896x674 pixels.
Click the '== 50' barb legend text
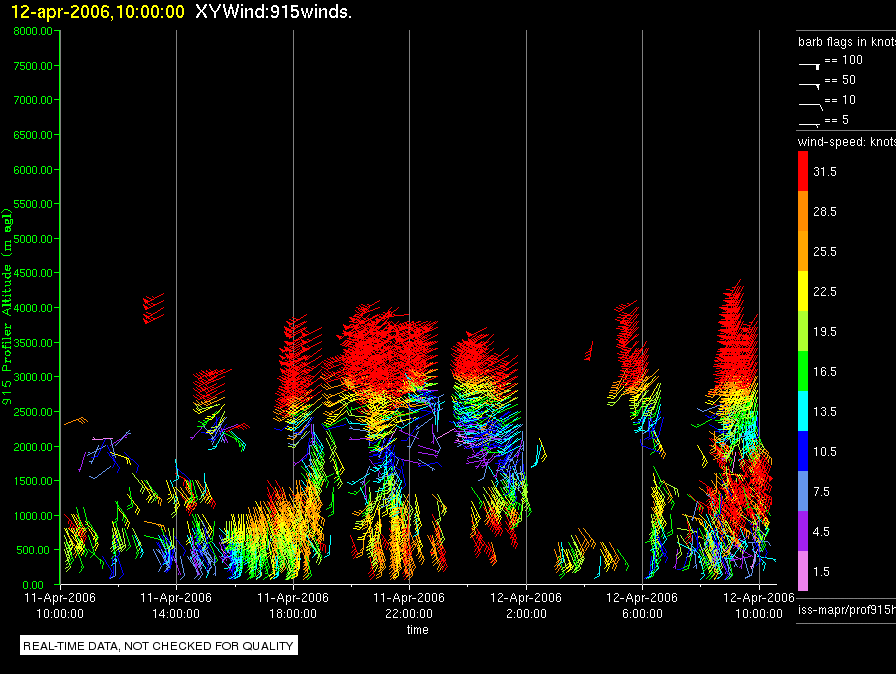tap(840, 80)
